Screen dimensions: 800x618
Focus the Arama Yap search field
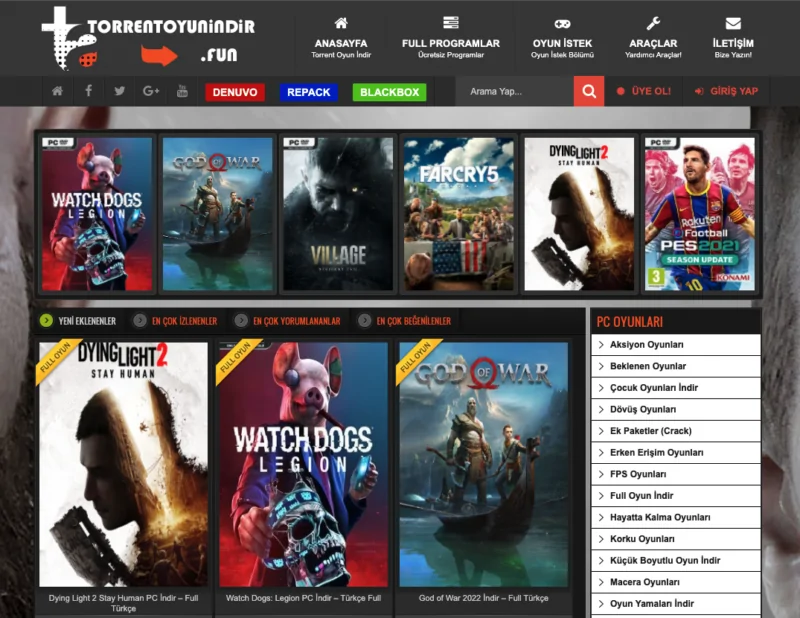514,91
